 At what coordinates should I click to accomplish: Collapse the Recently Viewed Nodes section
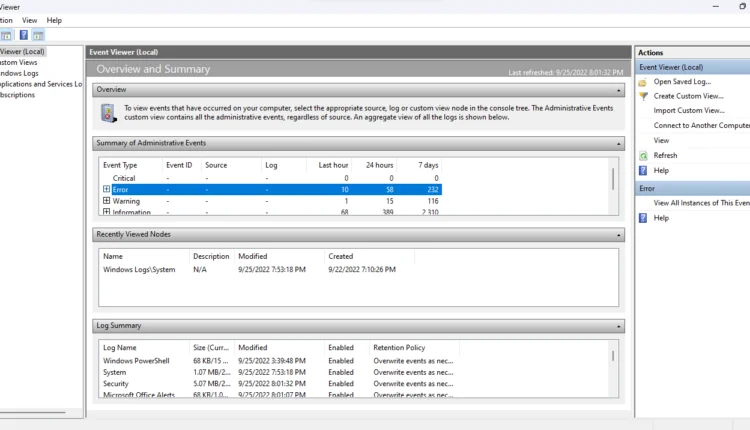(620, 235)
